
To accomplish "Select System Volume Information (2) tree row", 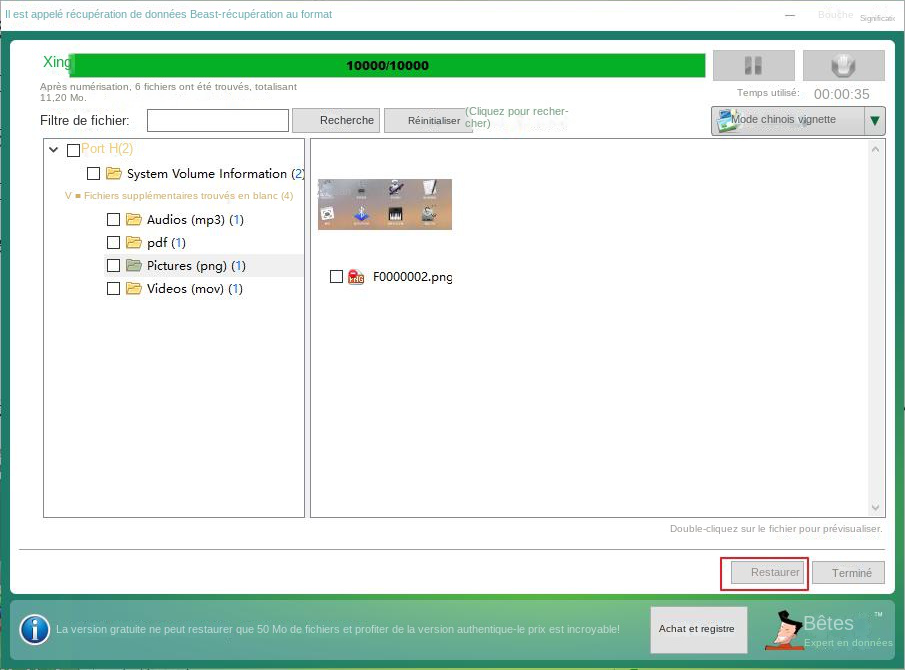I will [195, 173].
